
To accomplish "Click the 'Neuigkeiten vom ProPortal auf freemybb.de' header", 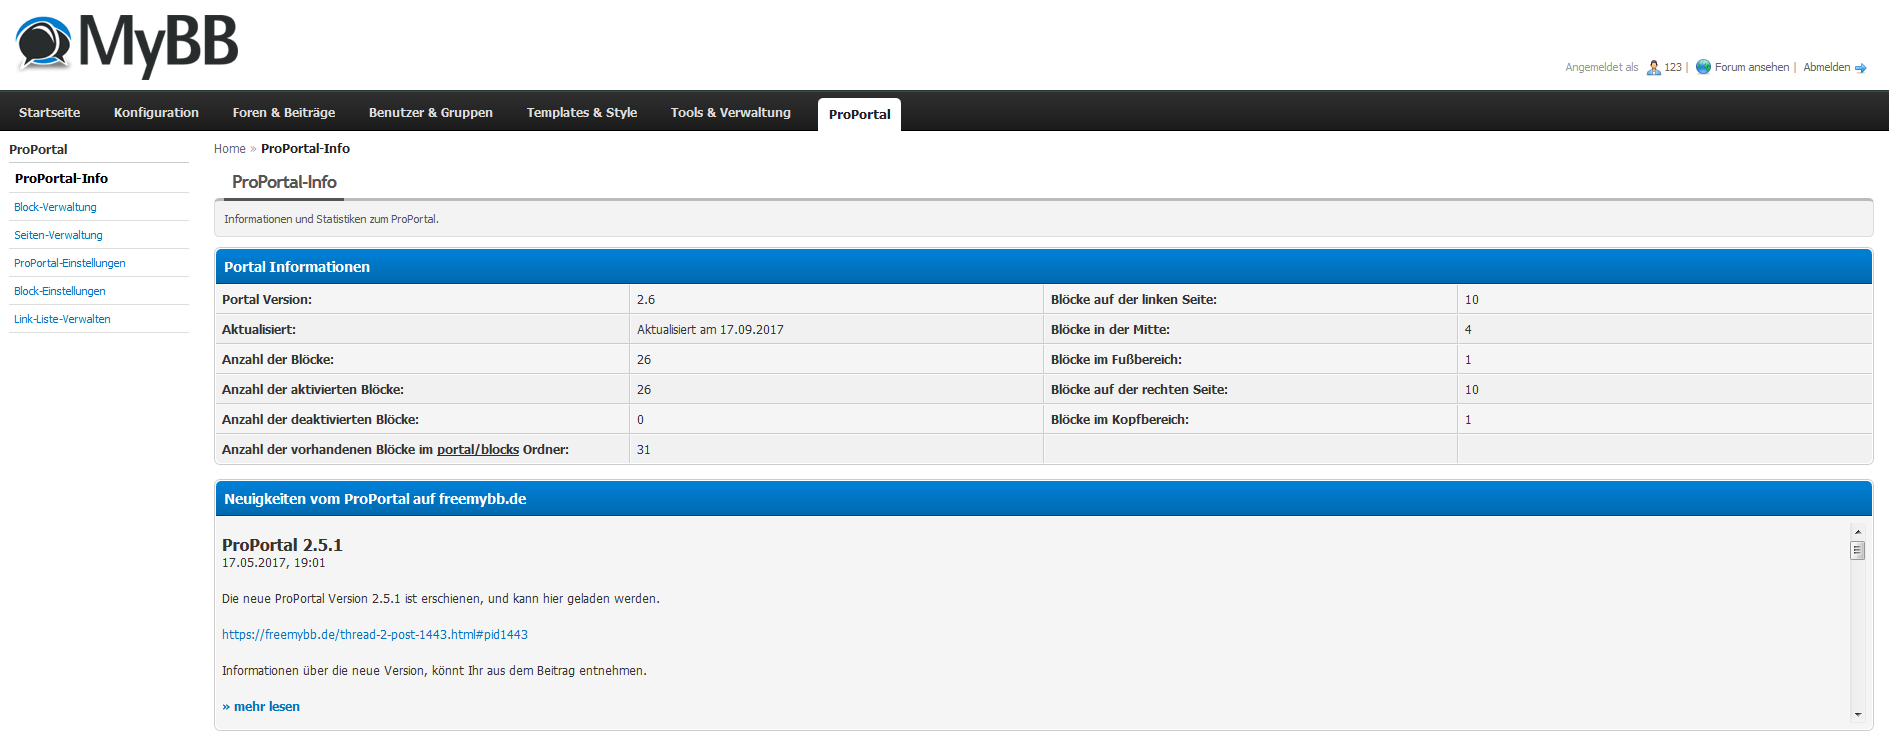I will [1044, 499].
